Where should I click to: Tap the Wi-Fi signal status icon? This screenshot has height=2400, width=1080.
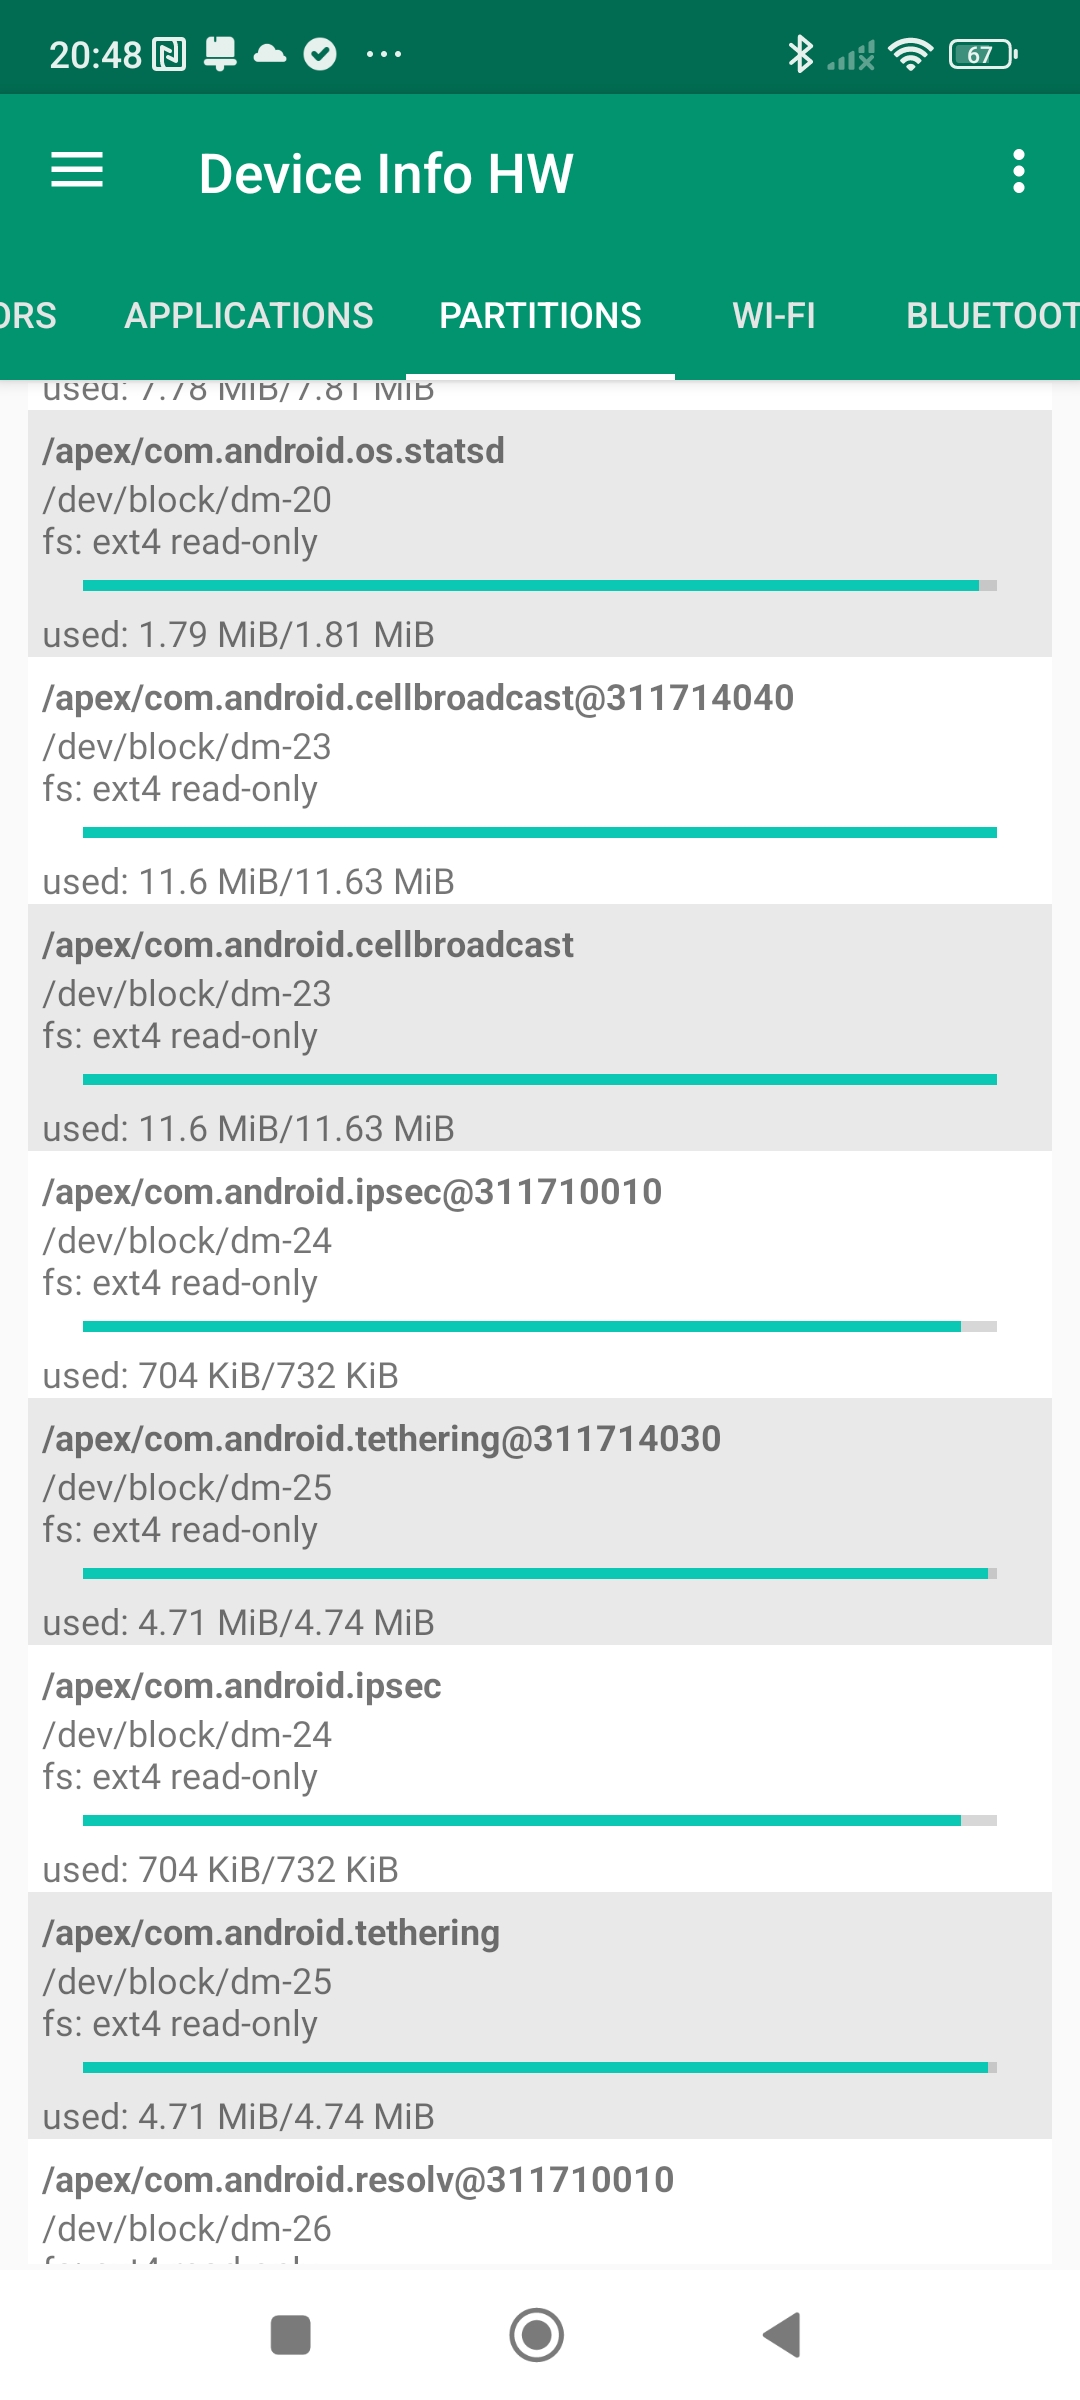(x=910, y=54)
